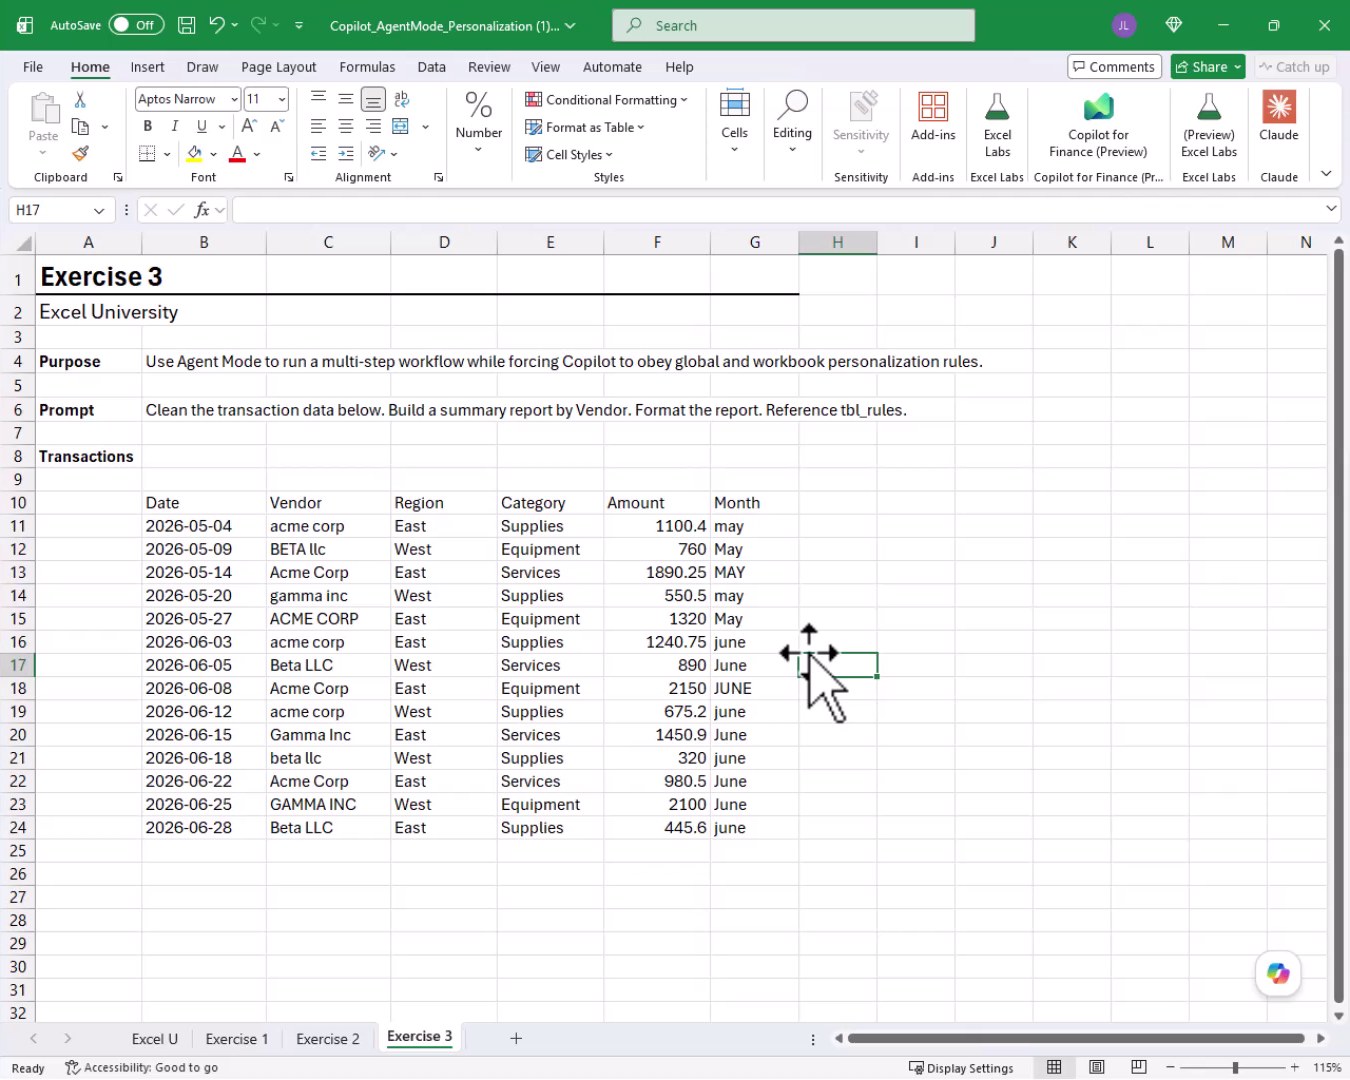Switch to the Exercise 2 sheet
The height and width of the screenshot is (1080, 1350).
(x=327, y=1039)
